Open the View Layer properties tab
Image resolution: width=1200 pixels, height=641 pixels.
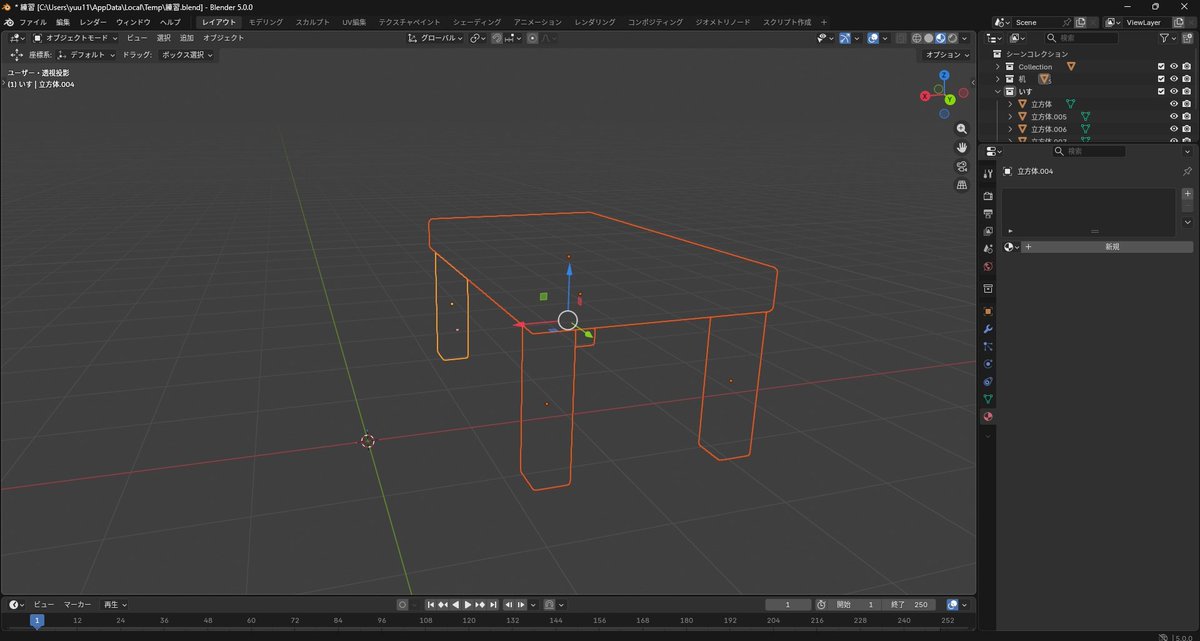(988, 231)
